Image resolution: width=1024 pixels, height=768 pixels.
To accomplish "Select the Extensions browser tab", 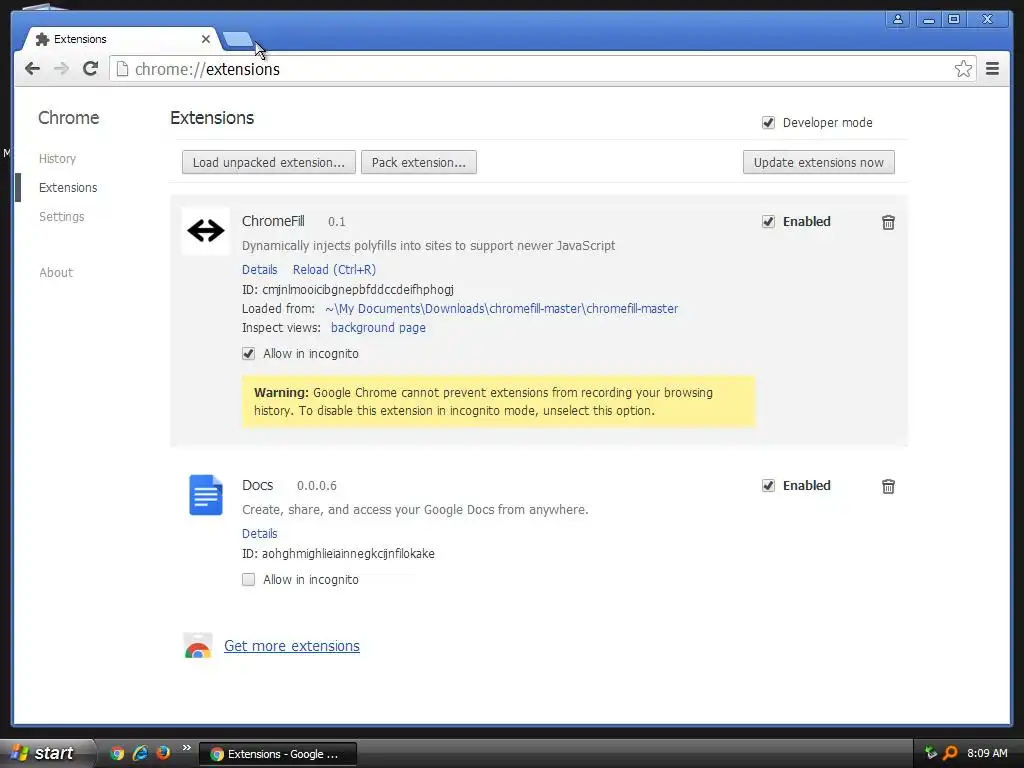I will coord(121,39).
